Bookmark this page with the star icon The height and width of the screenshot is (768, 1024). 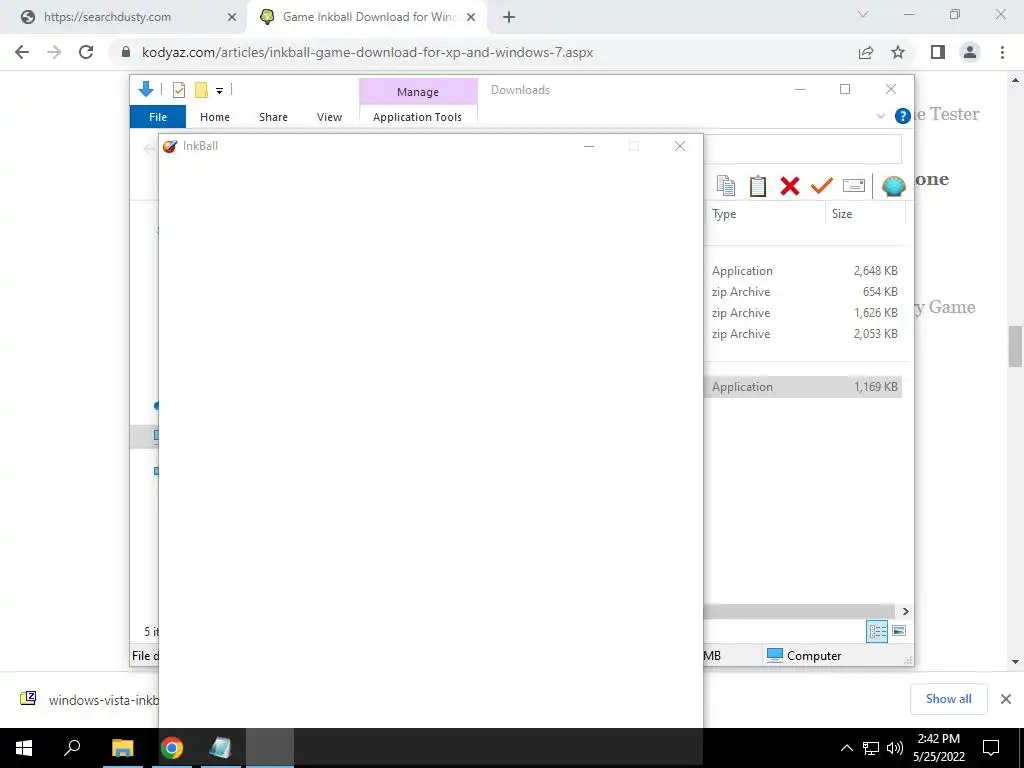898,52
